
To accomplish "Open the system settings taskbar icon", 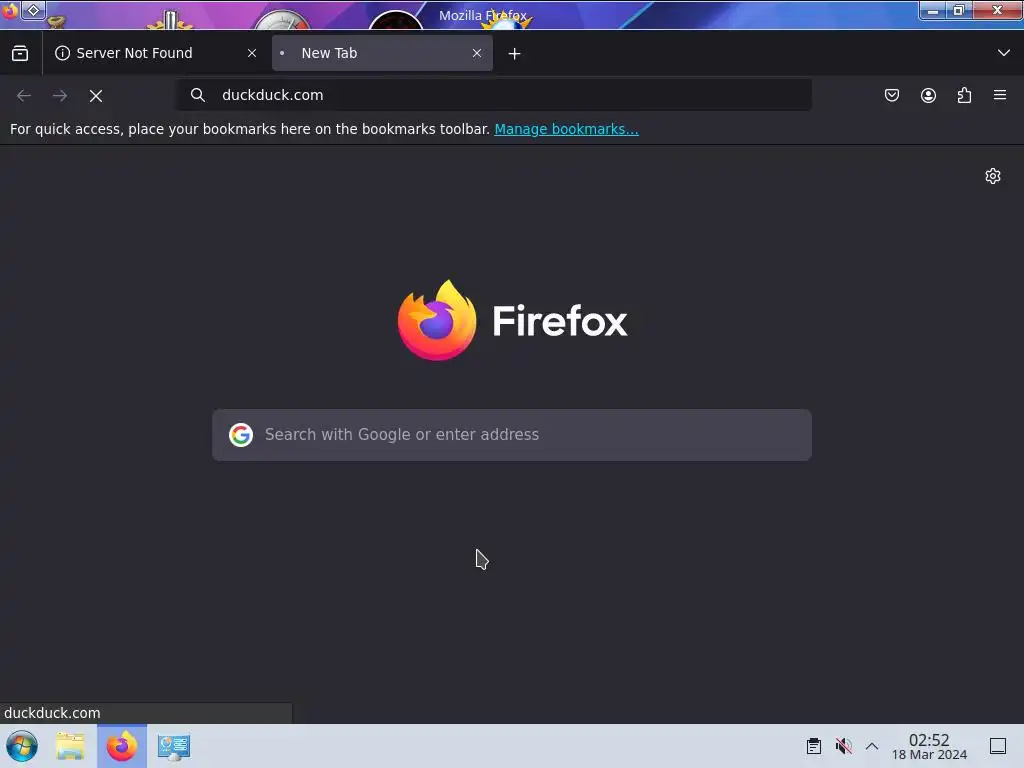I will pyautogui.click(x=174, y=746).
